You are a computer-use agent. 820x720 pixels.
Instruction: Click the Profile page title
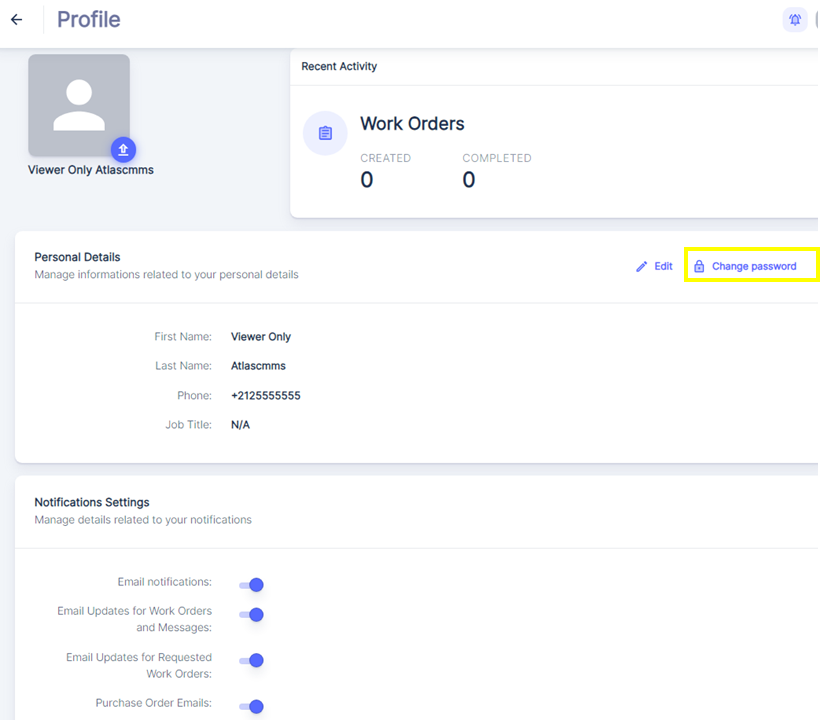(x=88, y=20)
